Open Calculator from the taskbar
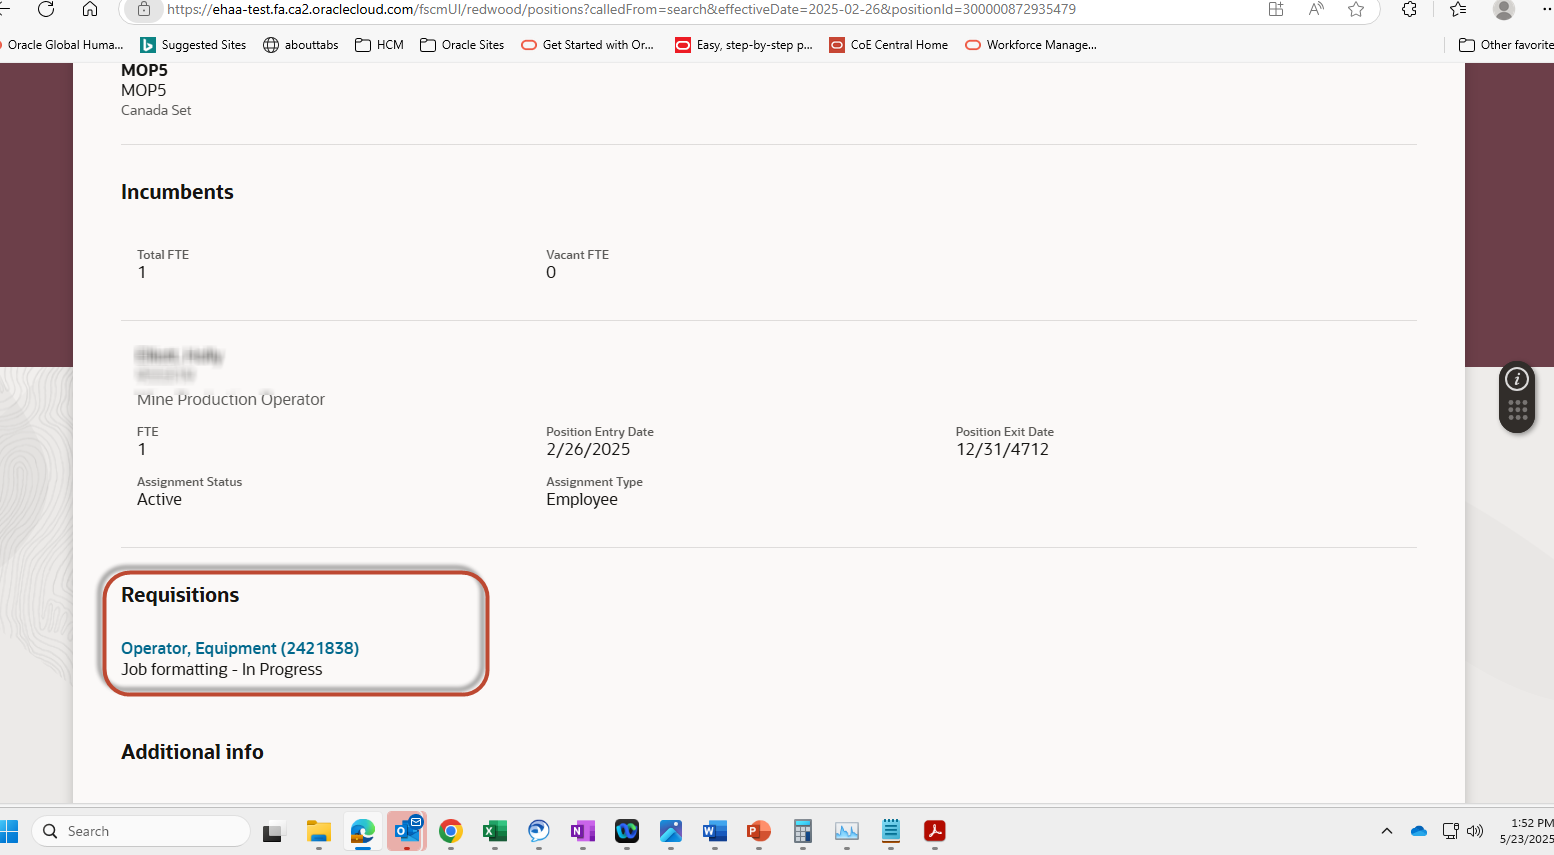The width and height of the screenshot is (1554, 855). pyautogui.click(x=803, y=831)
